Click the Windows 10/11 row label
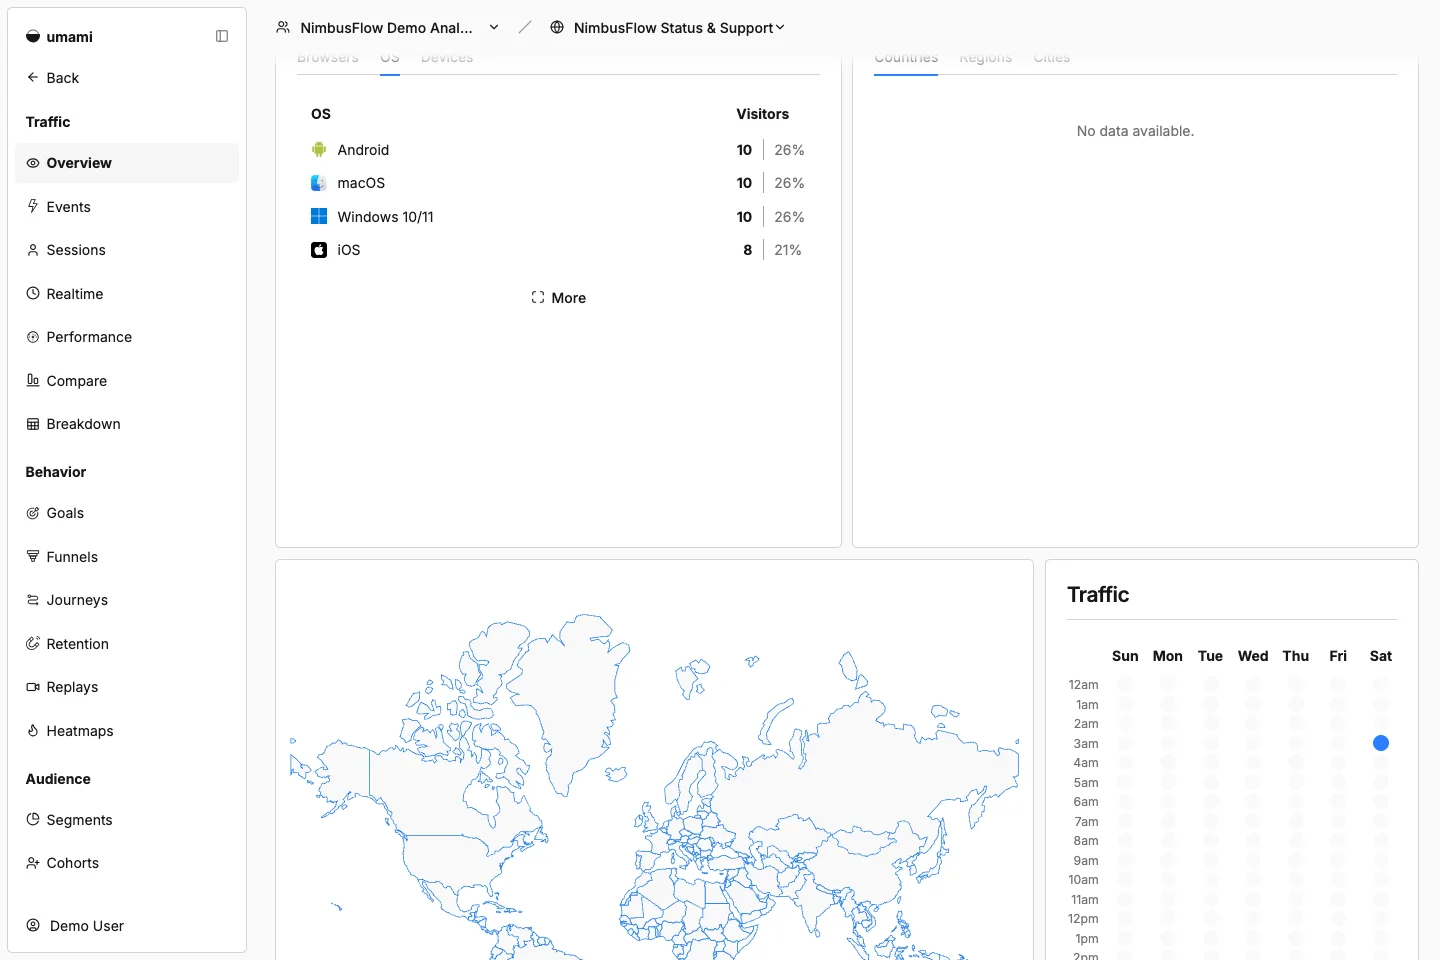1440x960 pixels. 385,216
